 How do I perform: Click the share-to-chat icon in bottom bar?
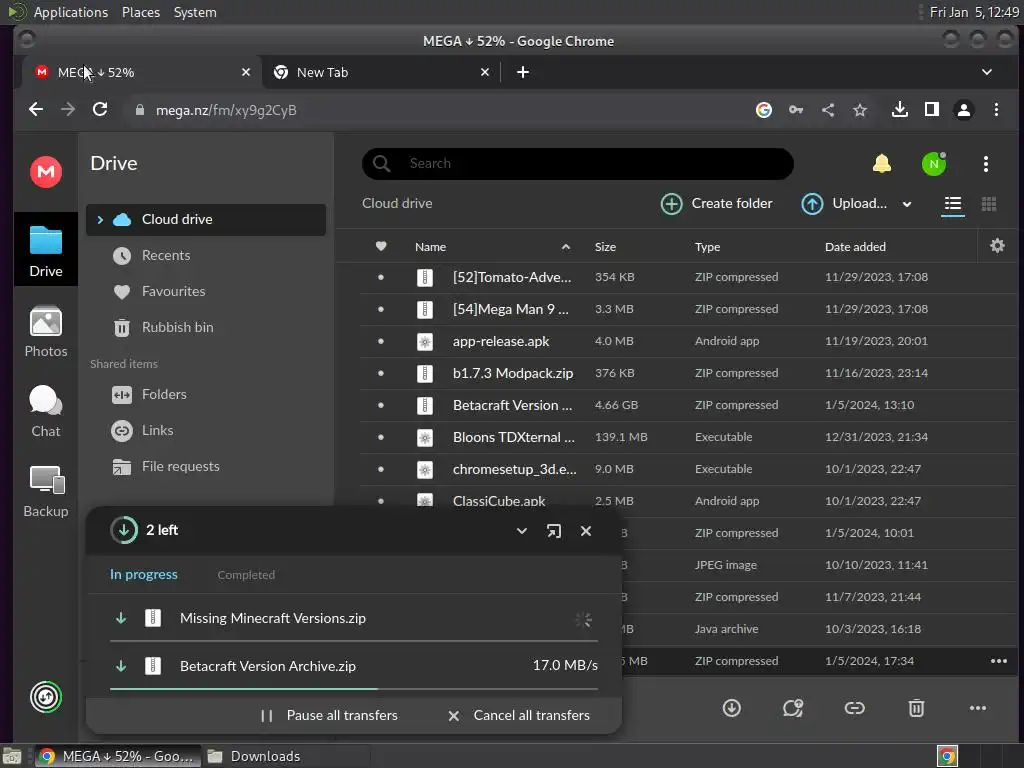793,708
